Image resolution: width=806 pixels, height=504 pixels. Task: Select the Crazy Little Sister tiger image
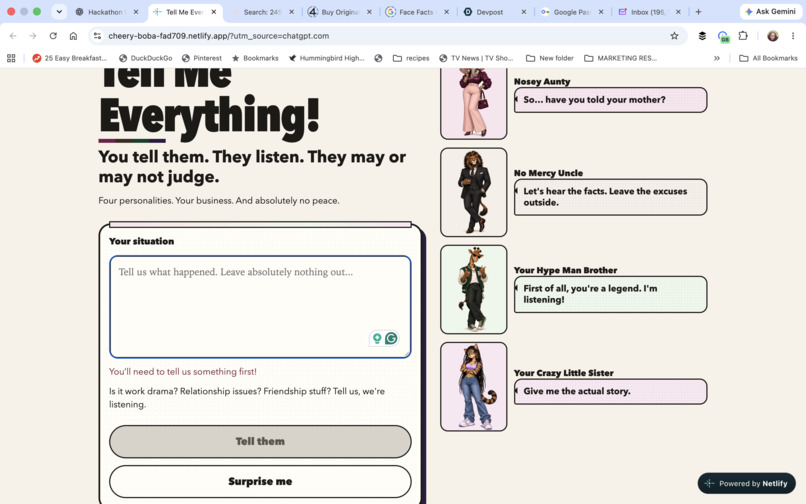pos(473,387)
